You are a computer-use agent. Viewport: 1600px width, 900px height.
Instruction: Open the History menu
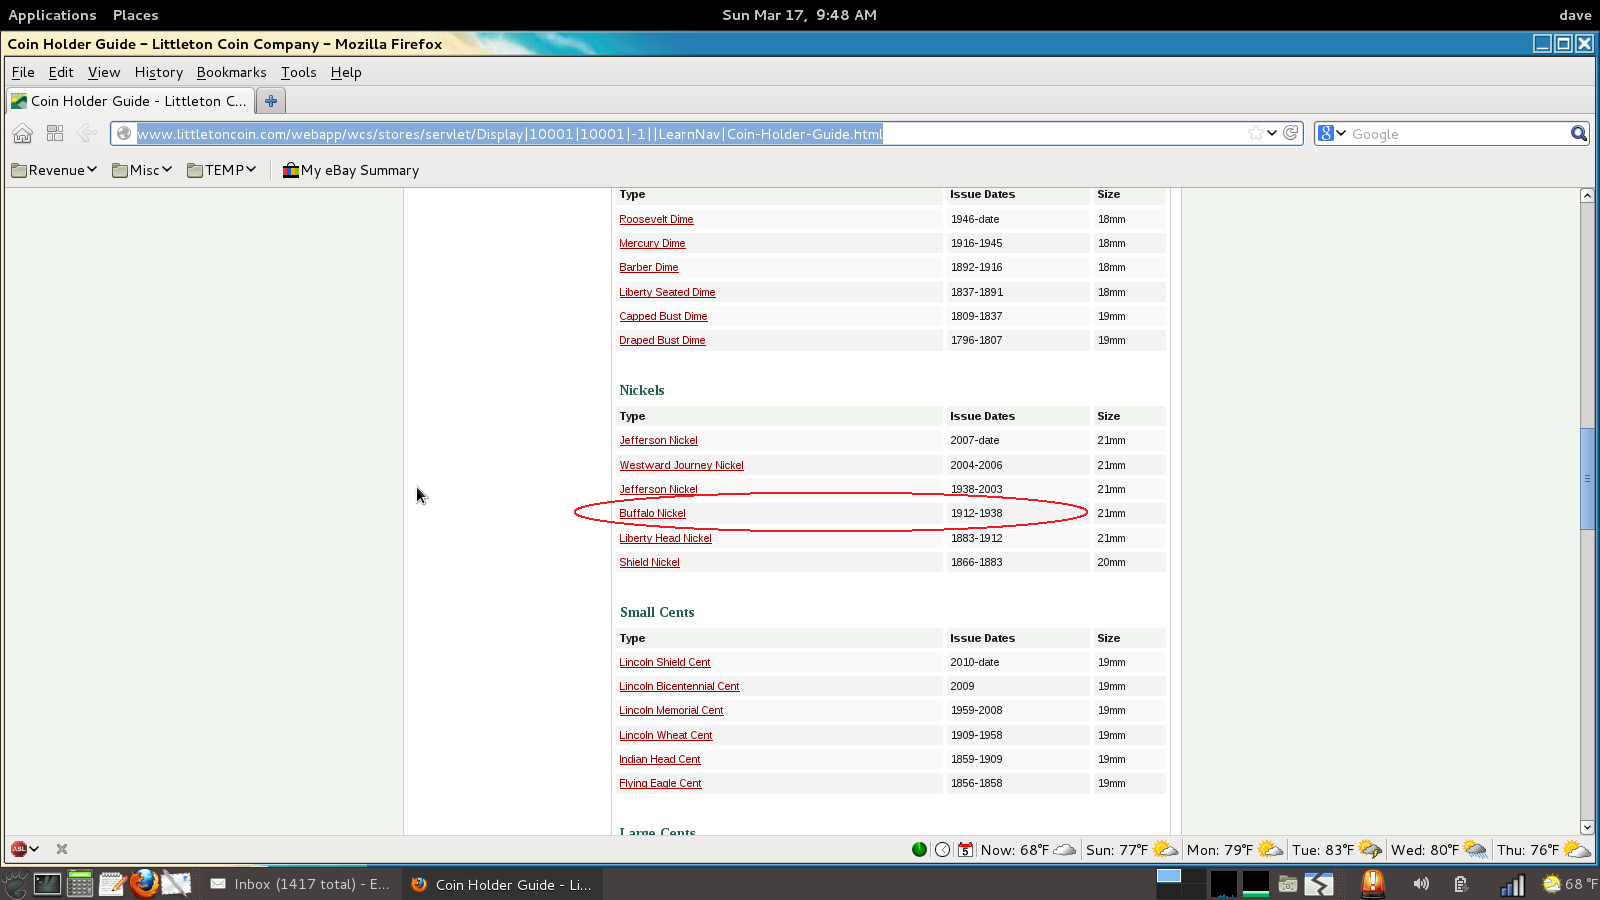[158, 72]
